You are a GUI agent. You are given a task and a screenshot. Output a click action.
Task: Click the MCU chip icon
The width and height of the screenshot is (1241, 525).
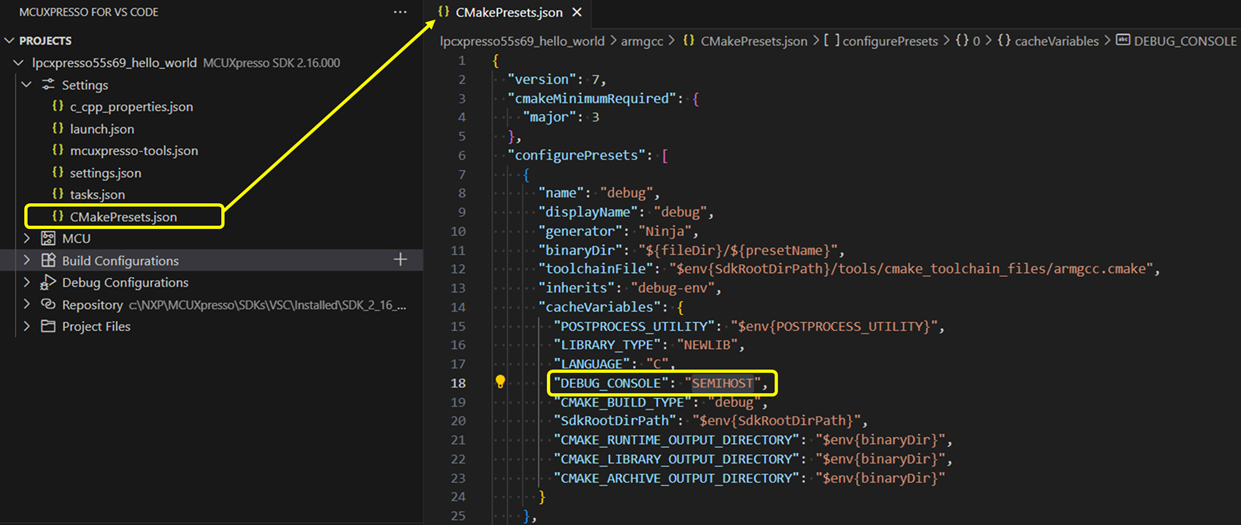pyautogui.click(x=47, y=239)
